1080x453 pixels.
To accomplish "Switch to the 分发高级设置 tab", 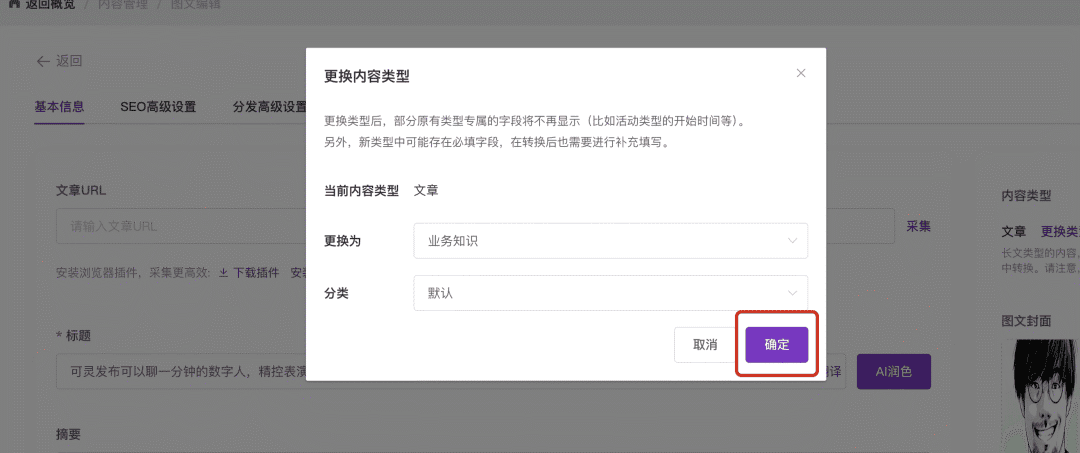I will coord(269,107).
